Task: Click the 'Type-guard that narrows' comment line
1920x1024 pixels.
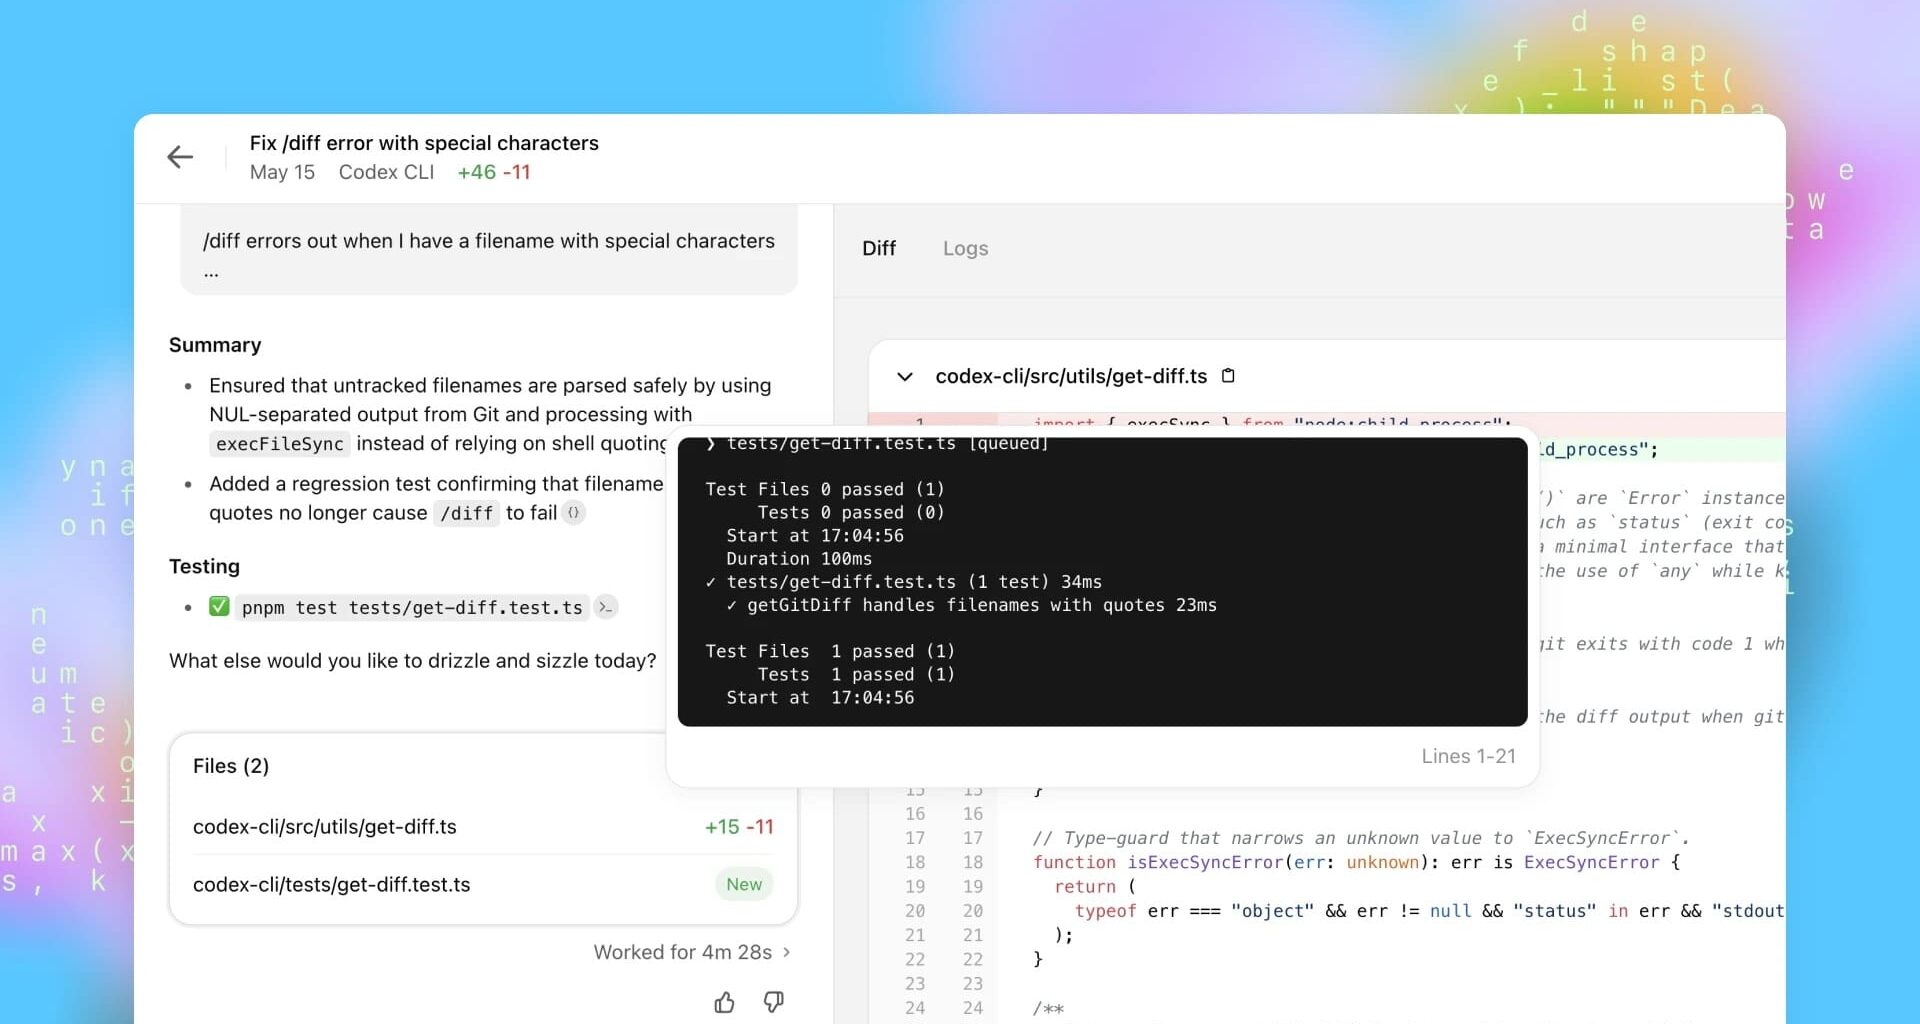Action: pyautogui.click(x=1361, y=838)
